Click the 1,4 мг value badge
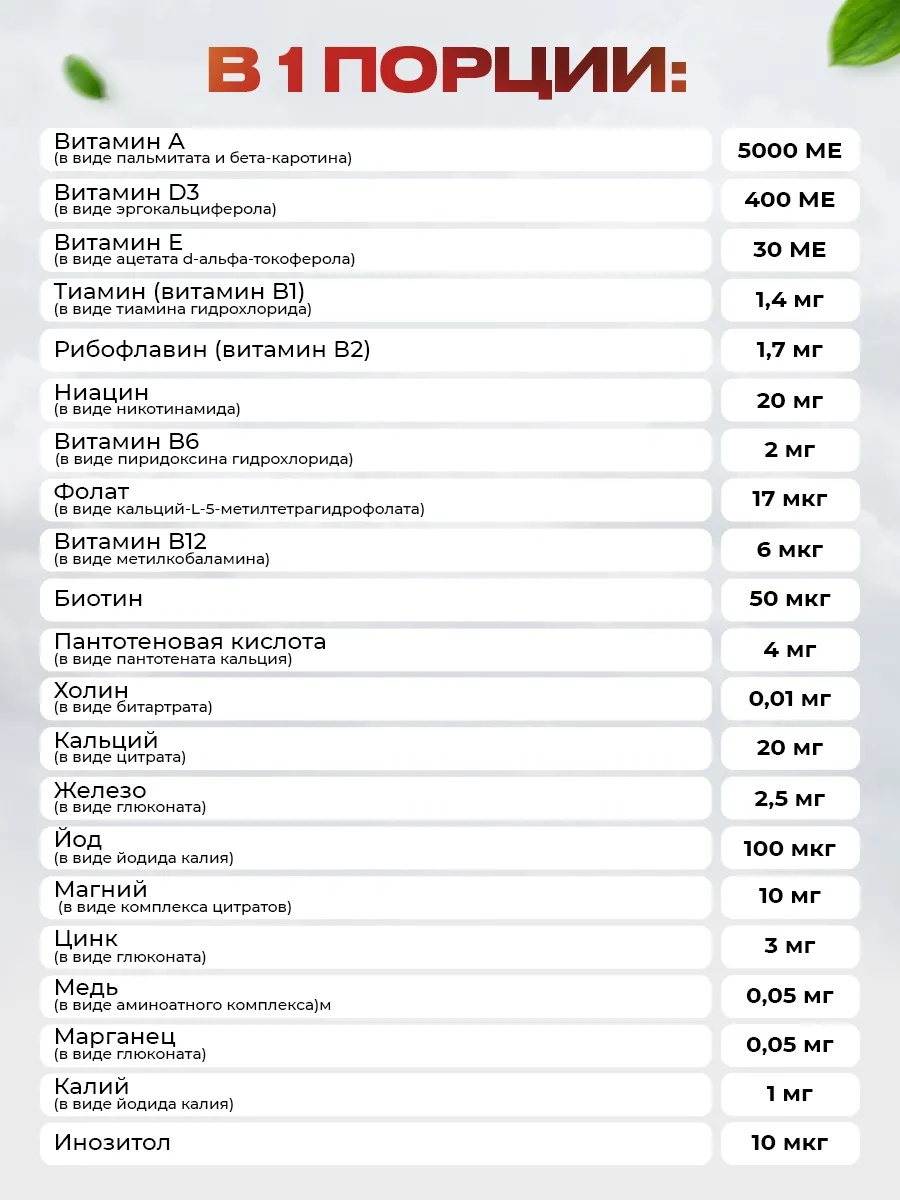This screenshot has width=900, height=1200. pyautogui.click(x=790, y=300)
